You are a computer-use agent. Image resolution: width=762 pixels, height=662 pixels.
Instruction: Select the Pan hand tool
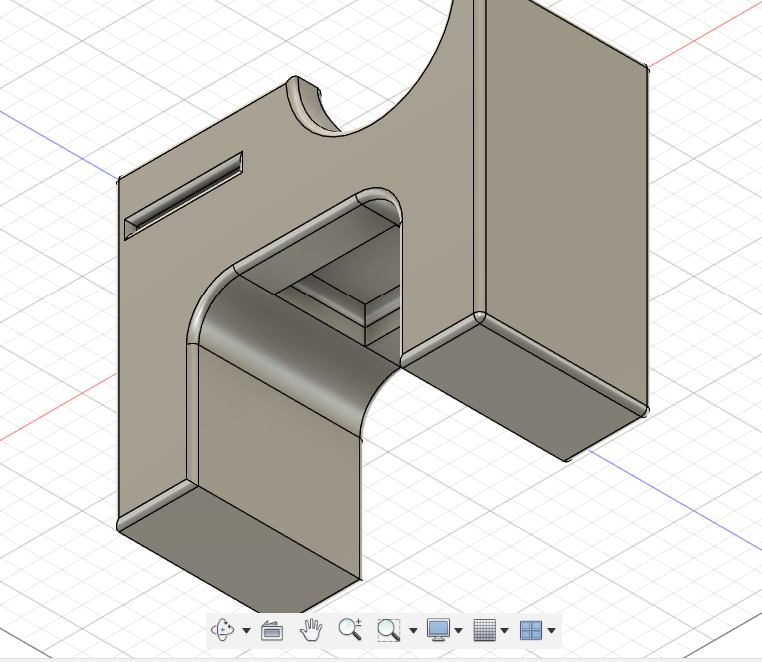pyautogui.click(x=311, y=630)
